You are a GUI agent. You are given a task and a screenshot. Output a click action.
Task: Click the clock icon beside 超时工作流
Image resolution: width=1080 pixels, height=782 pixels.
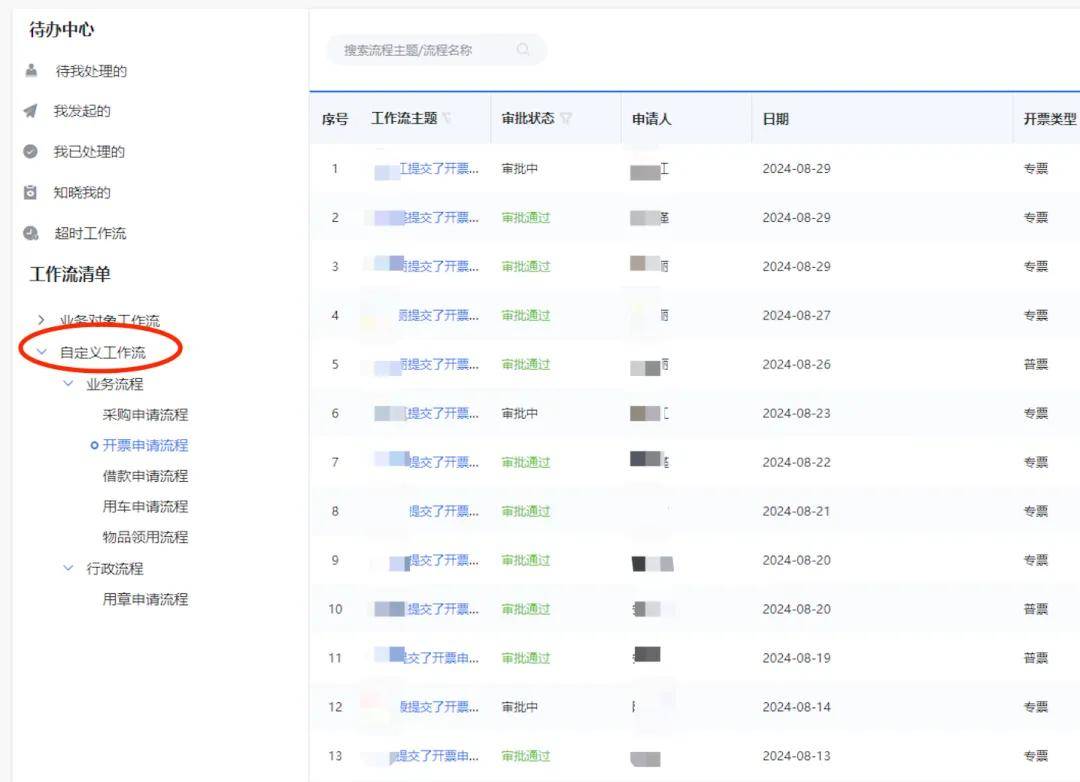31,233
